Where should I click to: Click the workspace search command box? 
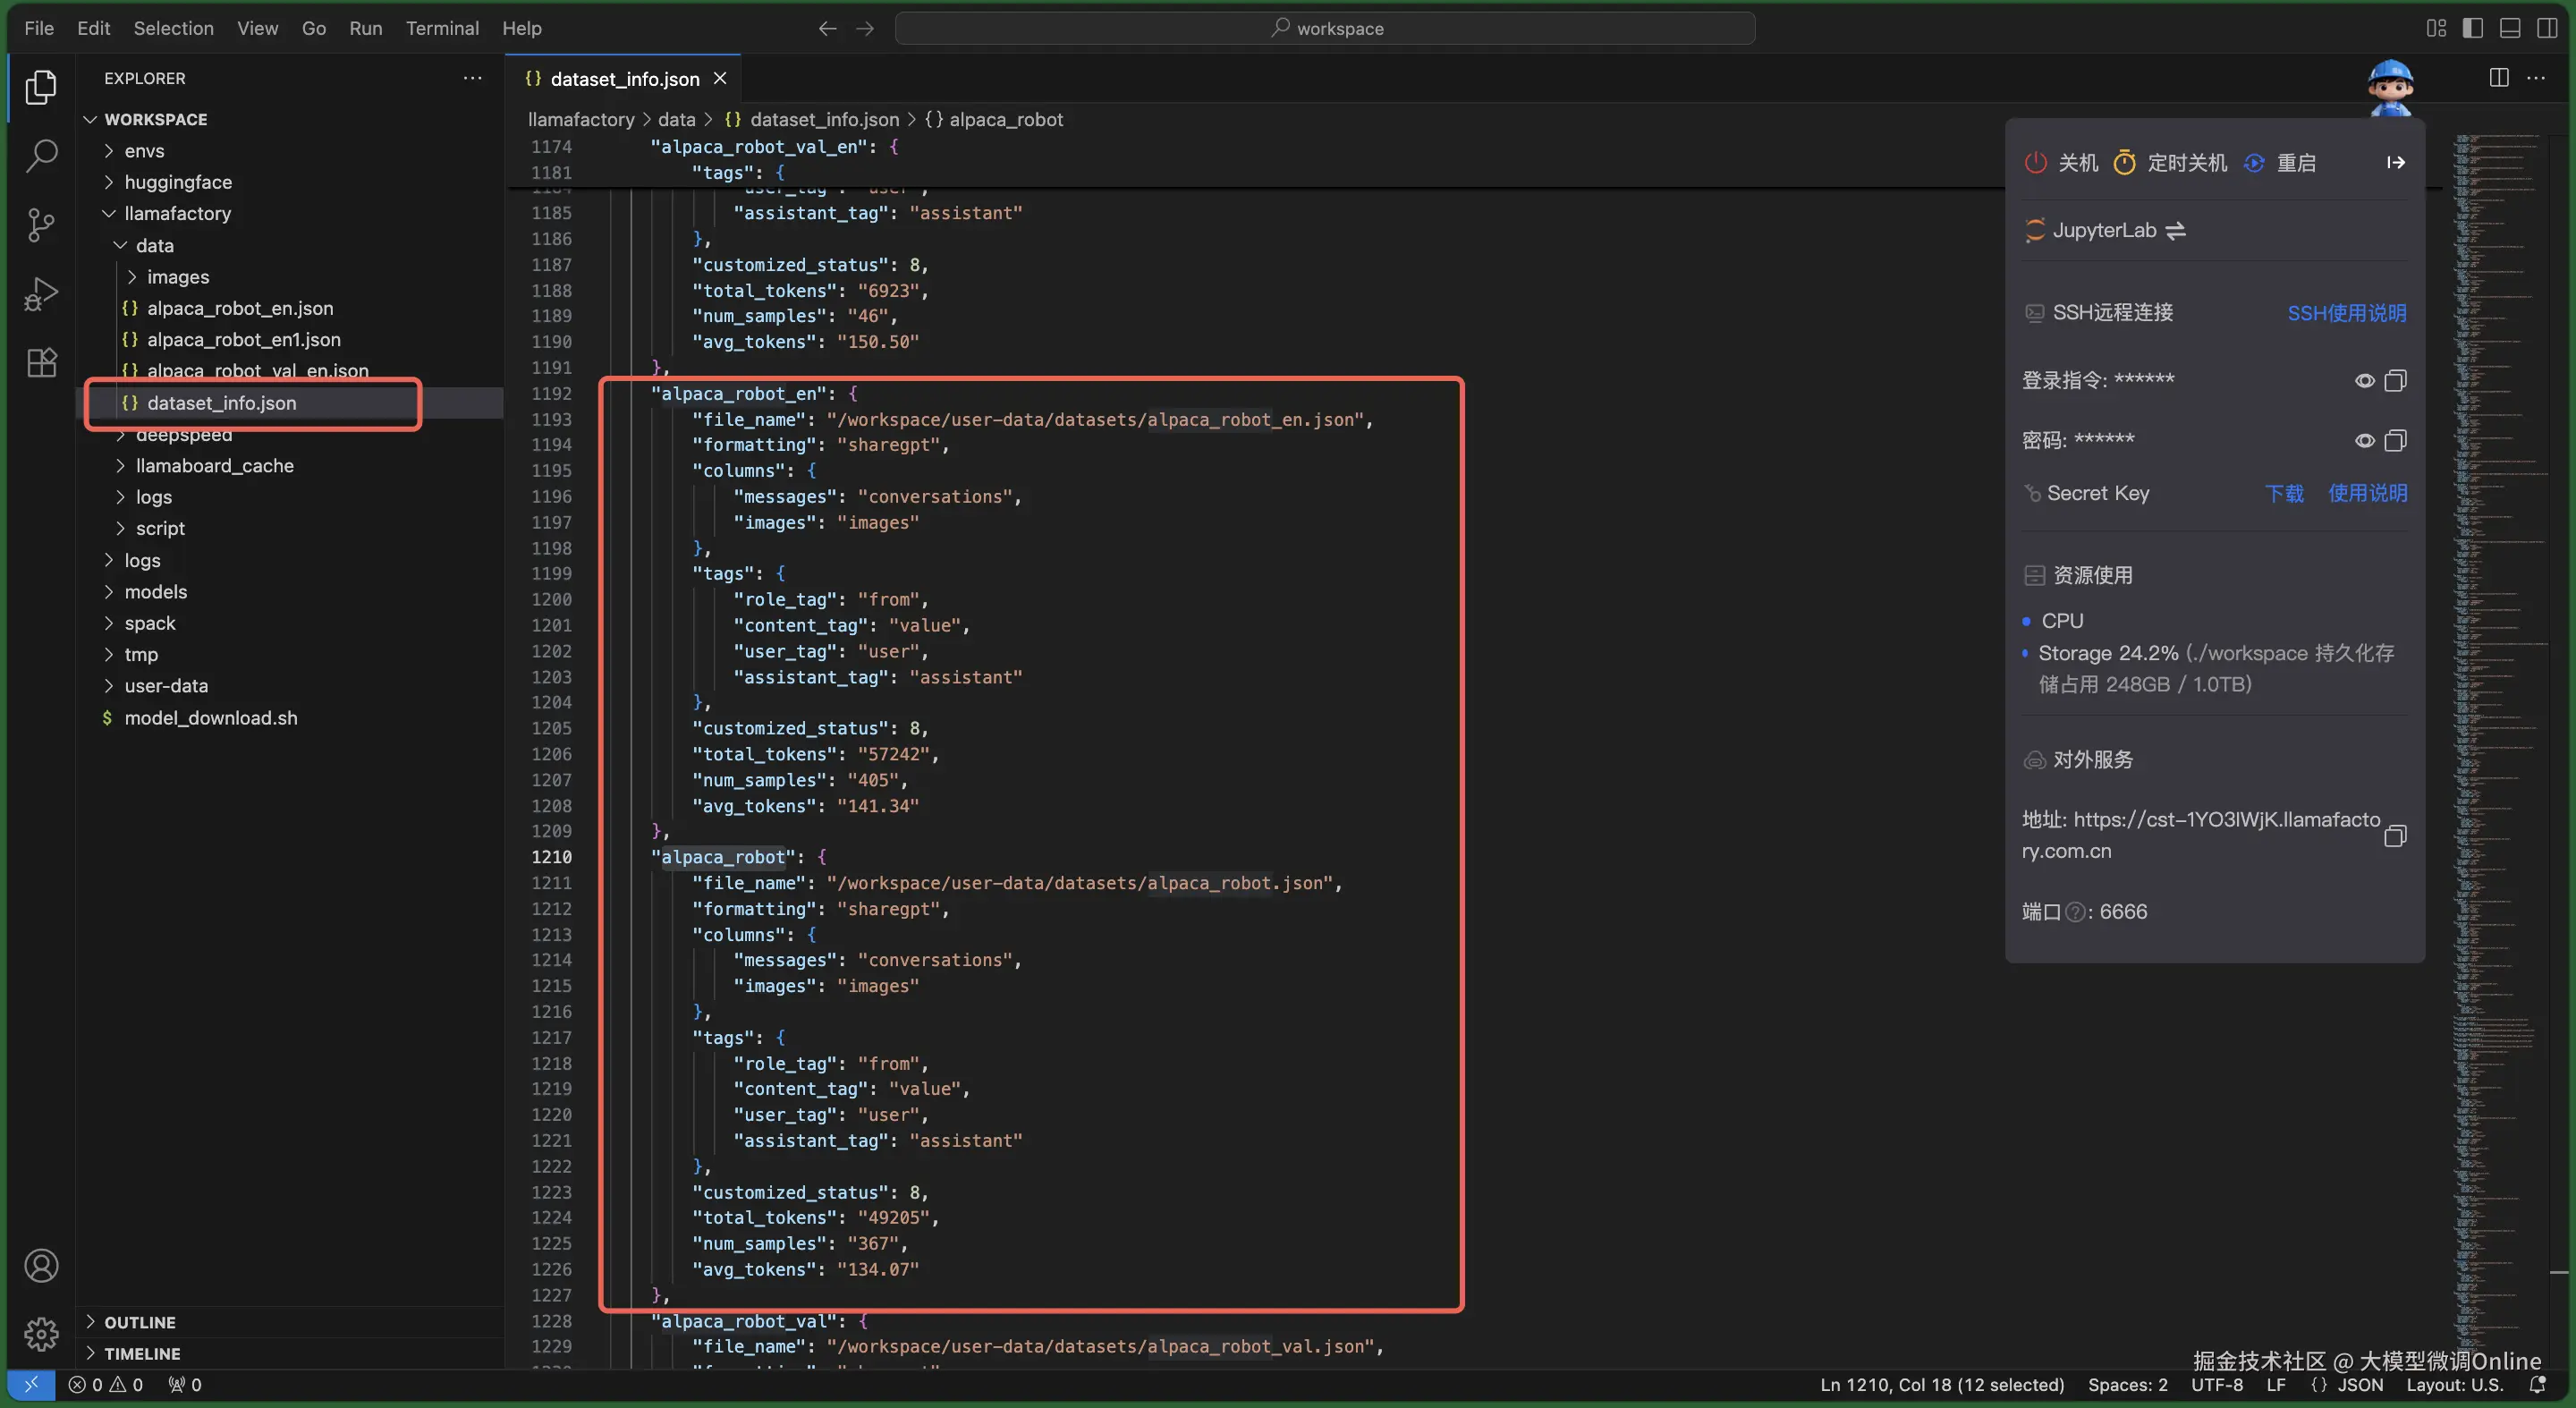(x=1324, y=28)
